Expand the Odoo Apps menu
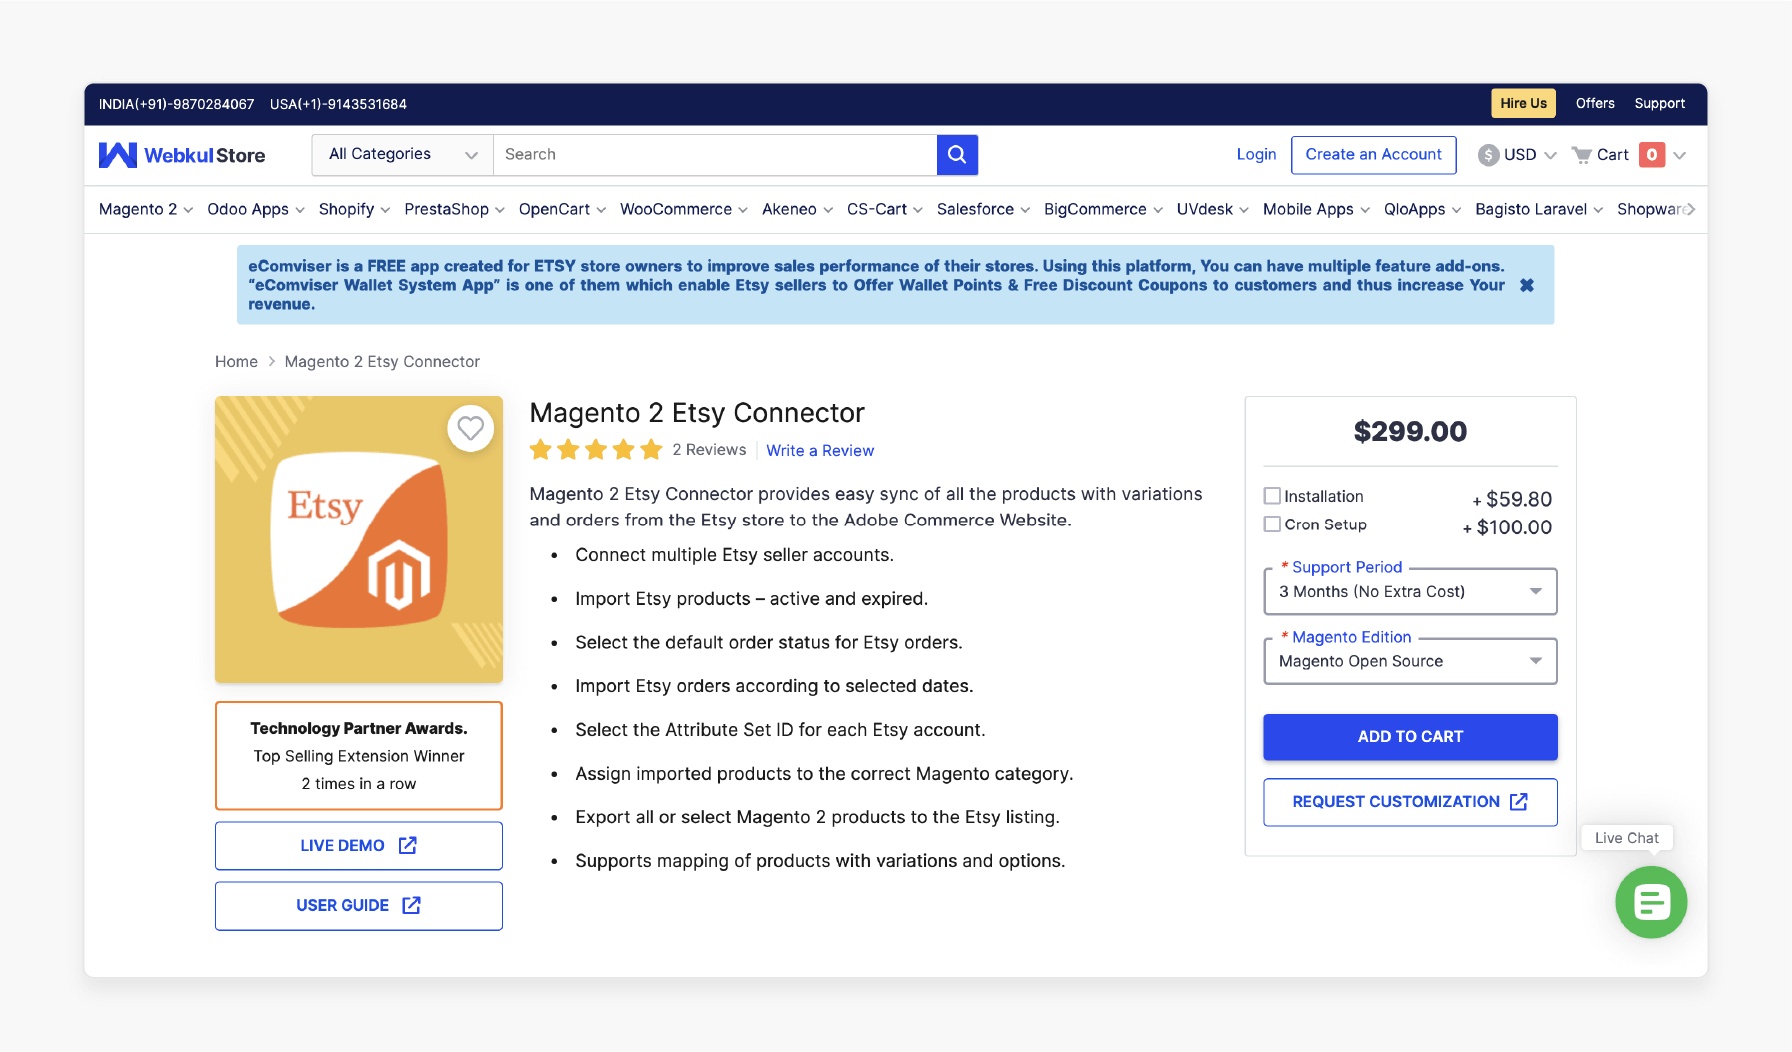The width and height of the screenshot is (1792, 1052). tap(256, 209)
